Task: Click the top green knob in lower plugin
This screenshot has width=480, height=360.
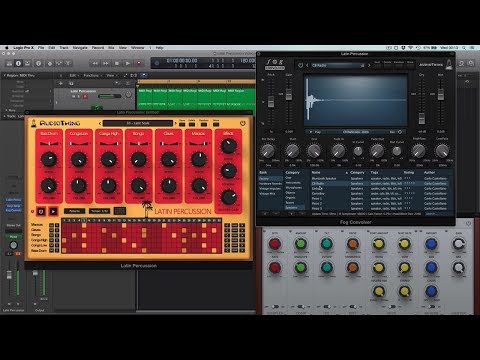Action: click(x=301, y=244)
